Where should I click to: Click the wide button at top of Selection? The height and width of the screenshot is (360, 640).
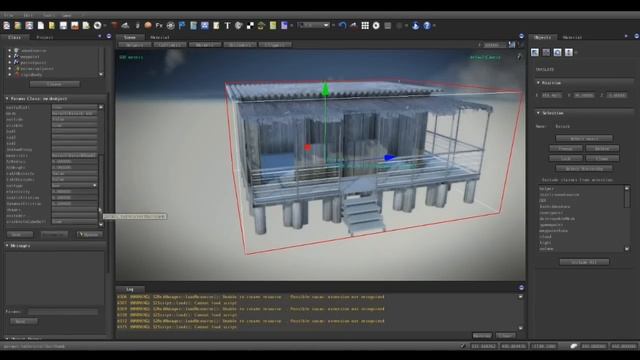[x=584, y=138]
